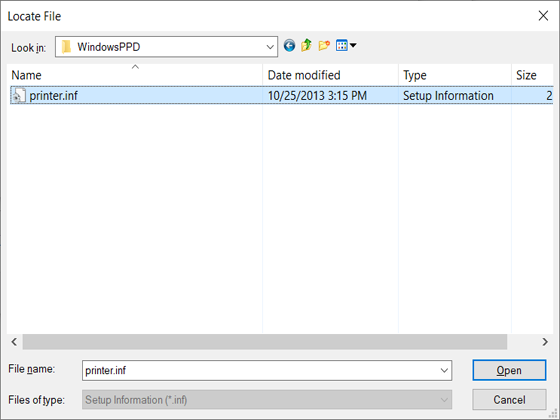Sort files by Size column

(x=532, y=75)
